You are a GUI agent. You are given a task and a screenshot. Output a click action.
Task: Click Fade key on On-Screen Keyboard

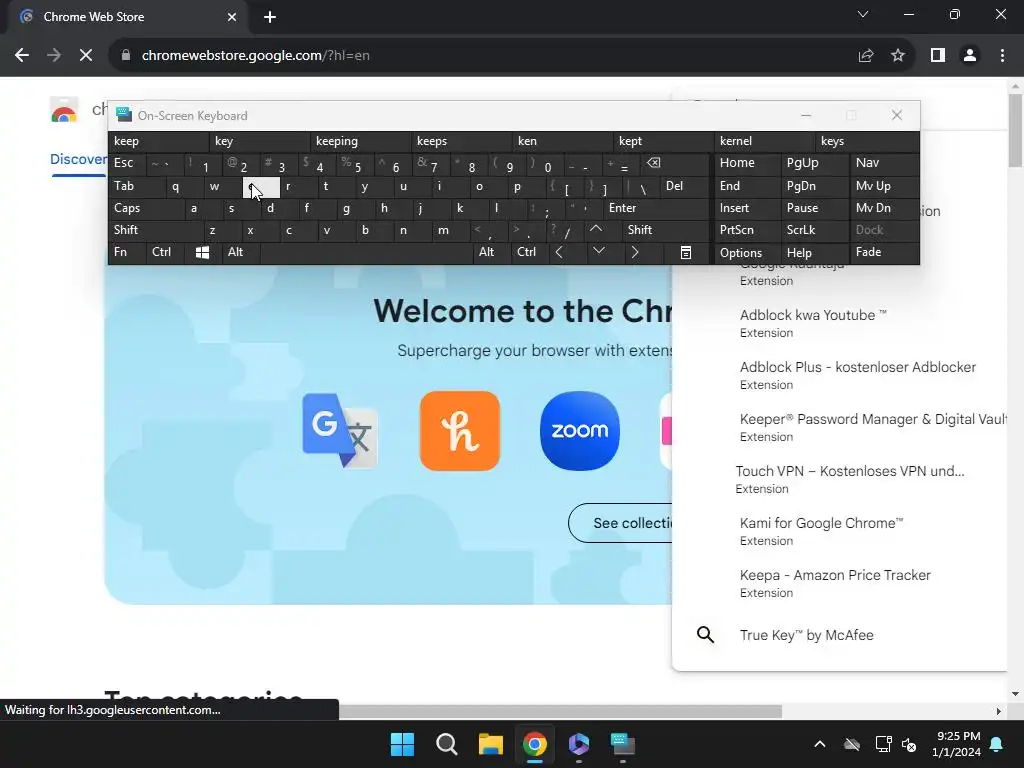click(883, 253)
